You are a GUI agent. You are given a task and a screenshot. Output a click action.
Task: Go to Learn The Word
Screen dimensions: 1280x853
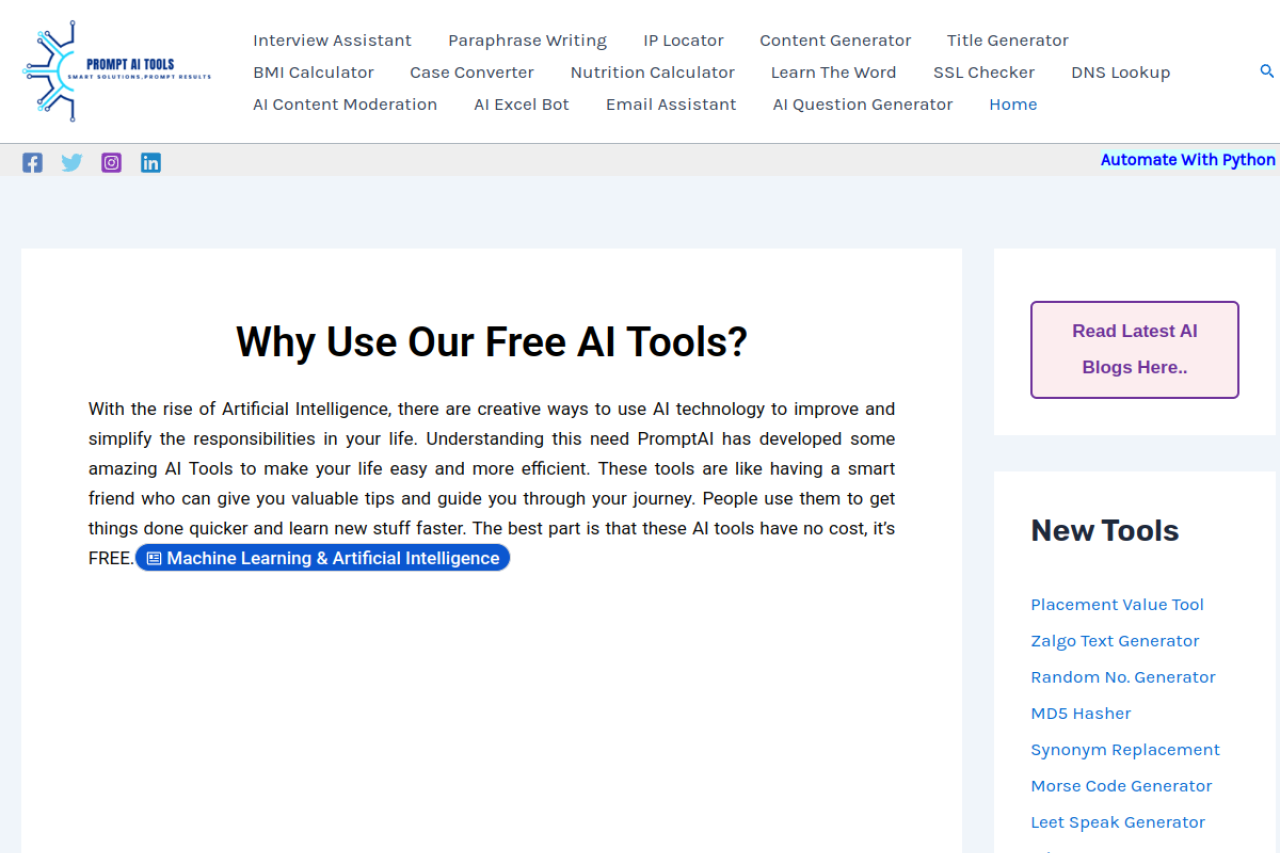(x=833, y=72)
